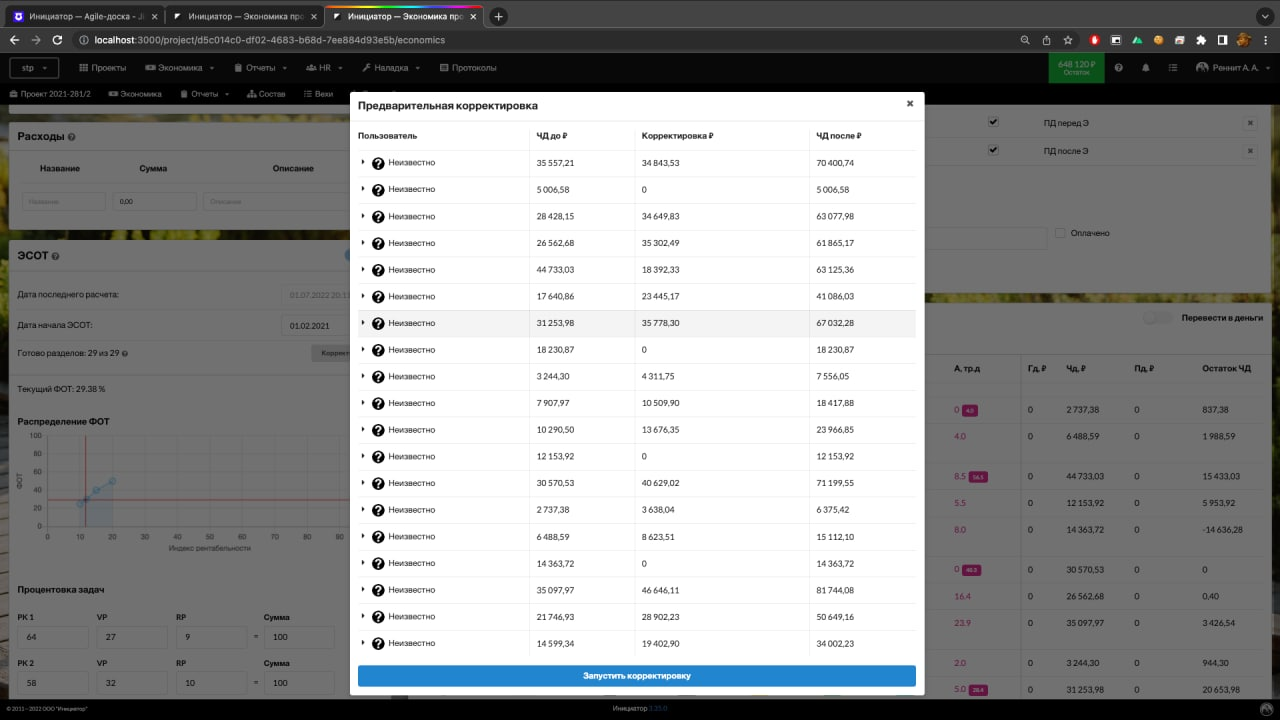This screenshot has width=1280, height=720.
Task: Click Запустить корректировку button
Action: pos(637,676)
